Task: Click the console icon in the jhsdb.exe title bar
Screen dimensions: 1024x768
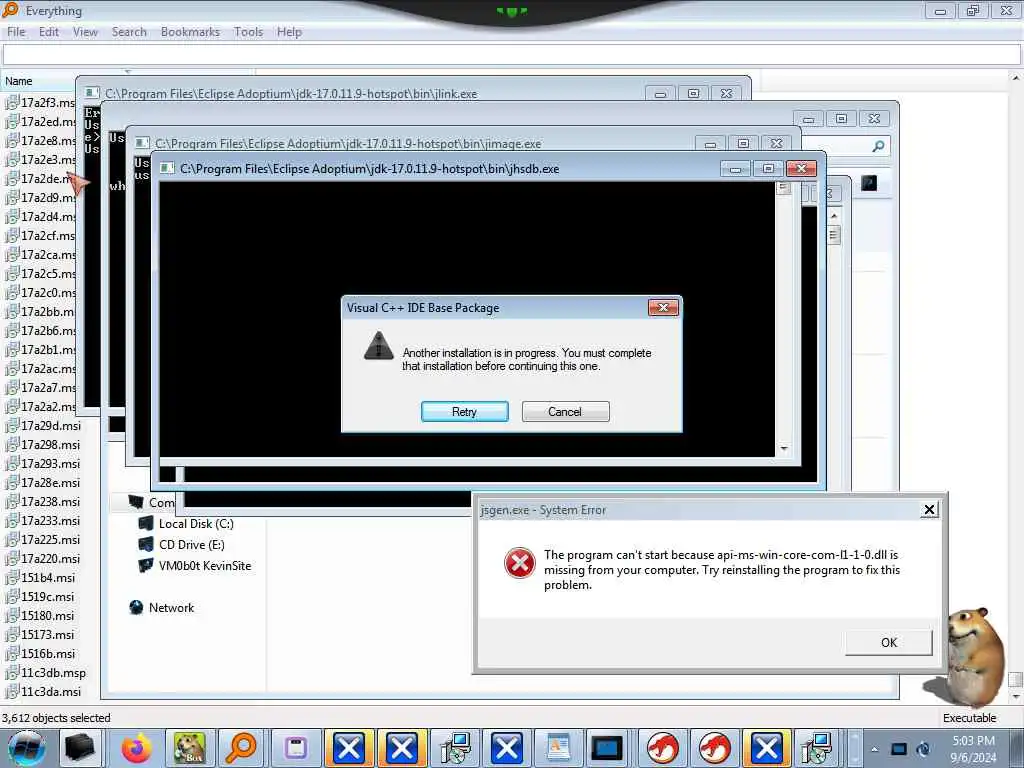Action: click(167, 168)
